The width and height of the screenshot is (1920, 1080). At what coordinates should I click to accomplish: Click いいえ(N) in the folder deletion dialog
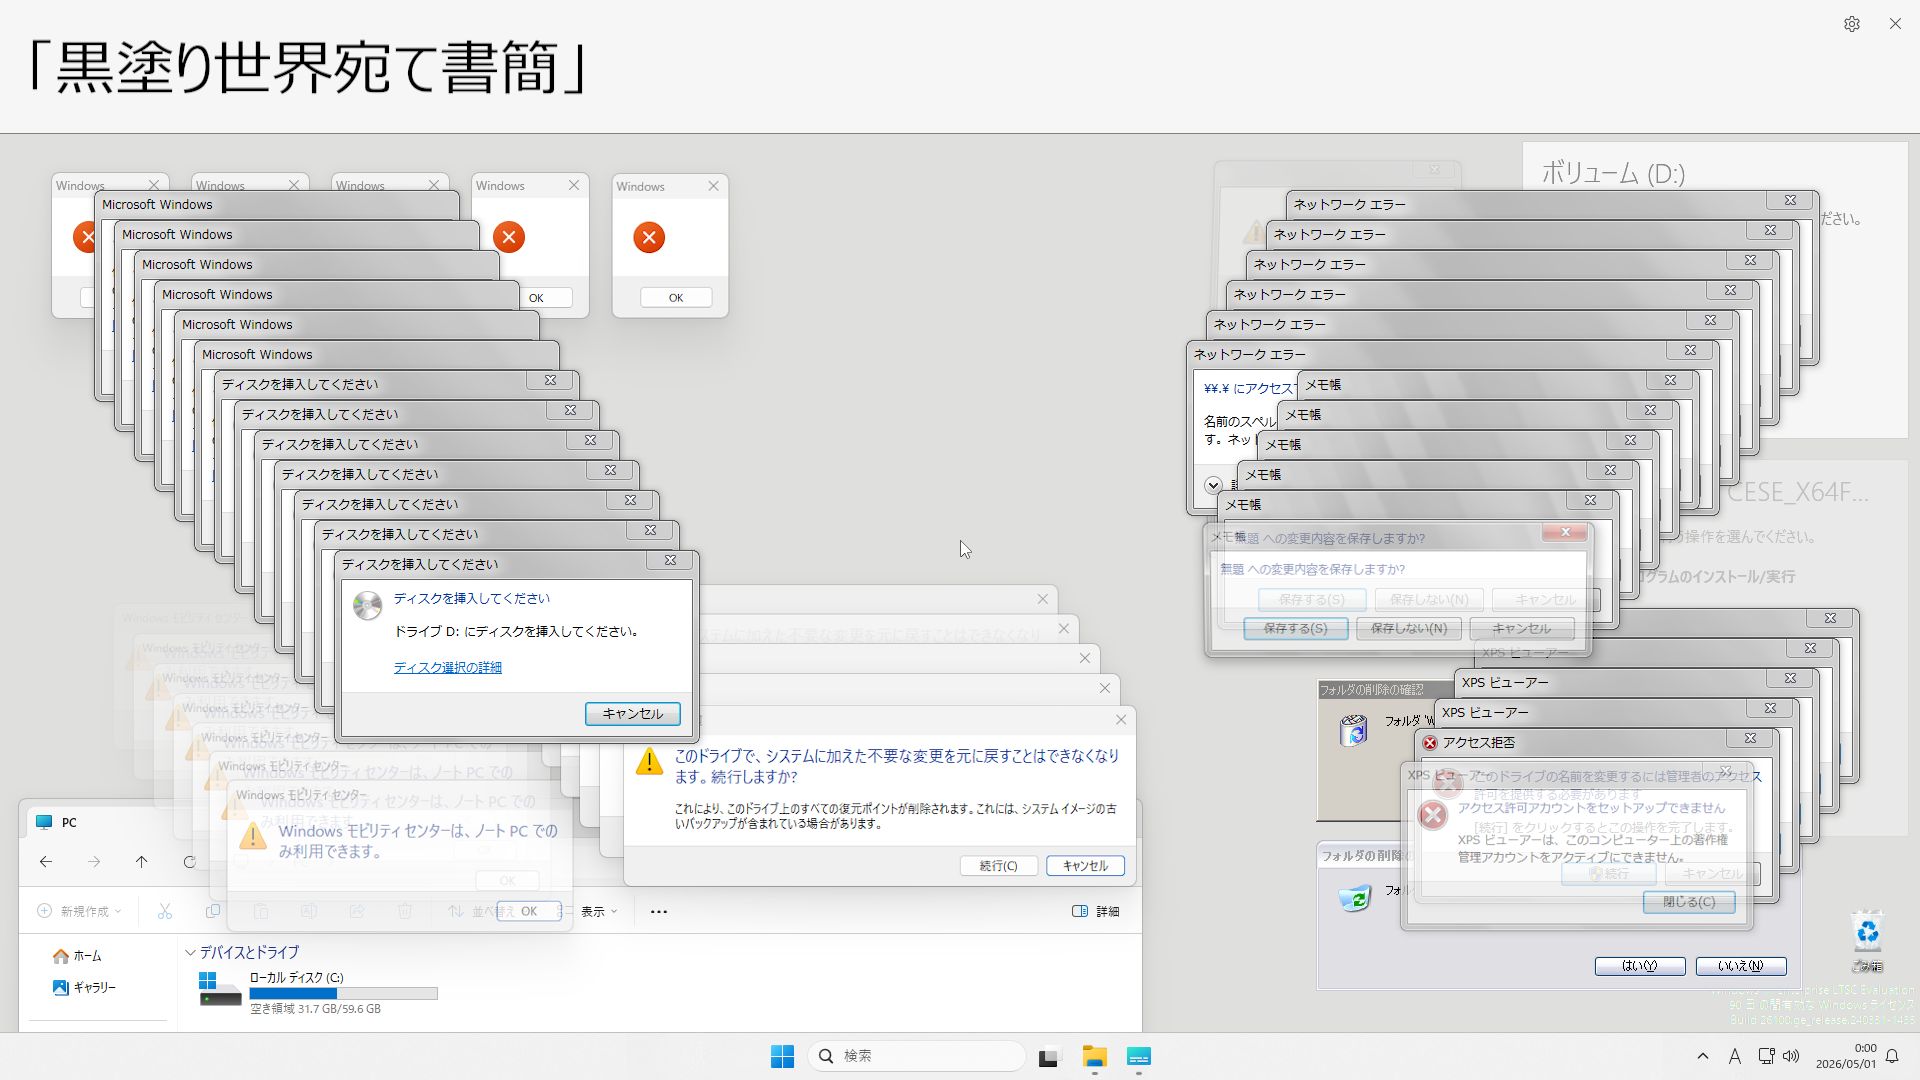pos(1741,966)
